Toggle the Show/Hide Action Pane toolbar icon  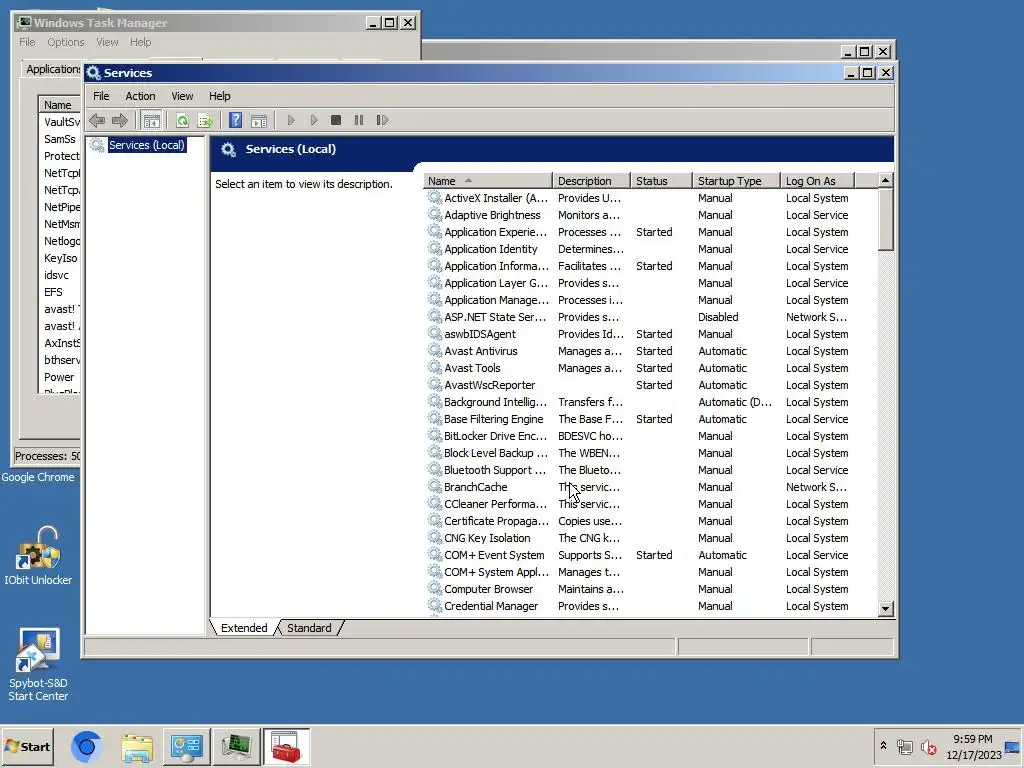[x=259, y=120]
